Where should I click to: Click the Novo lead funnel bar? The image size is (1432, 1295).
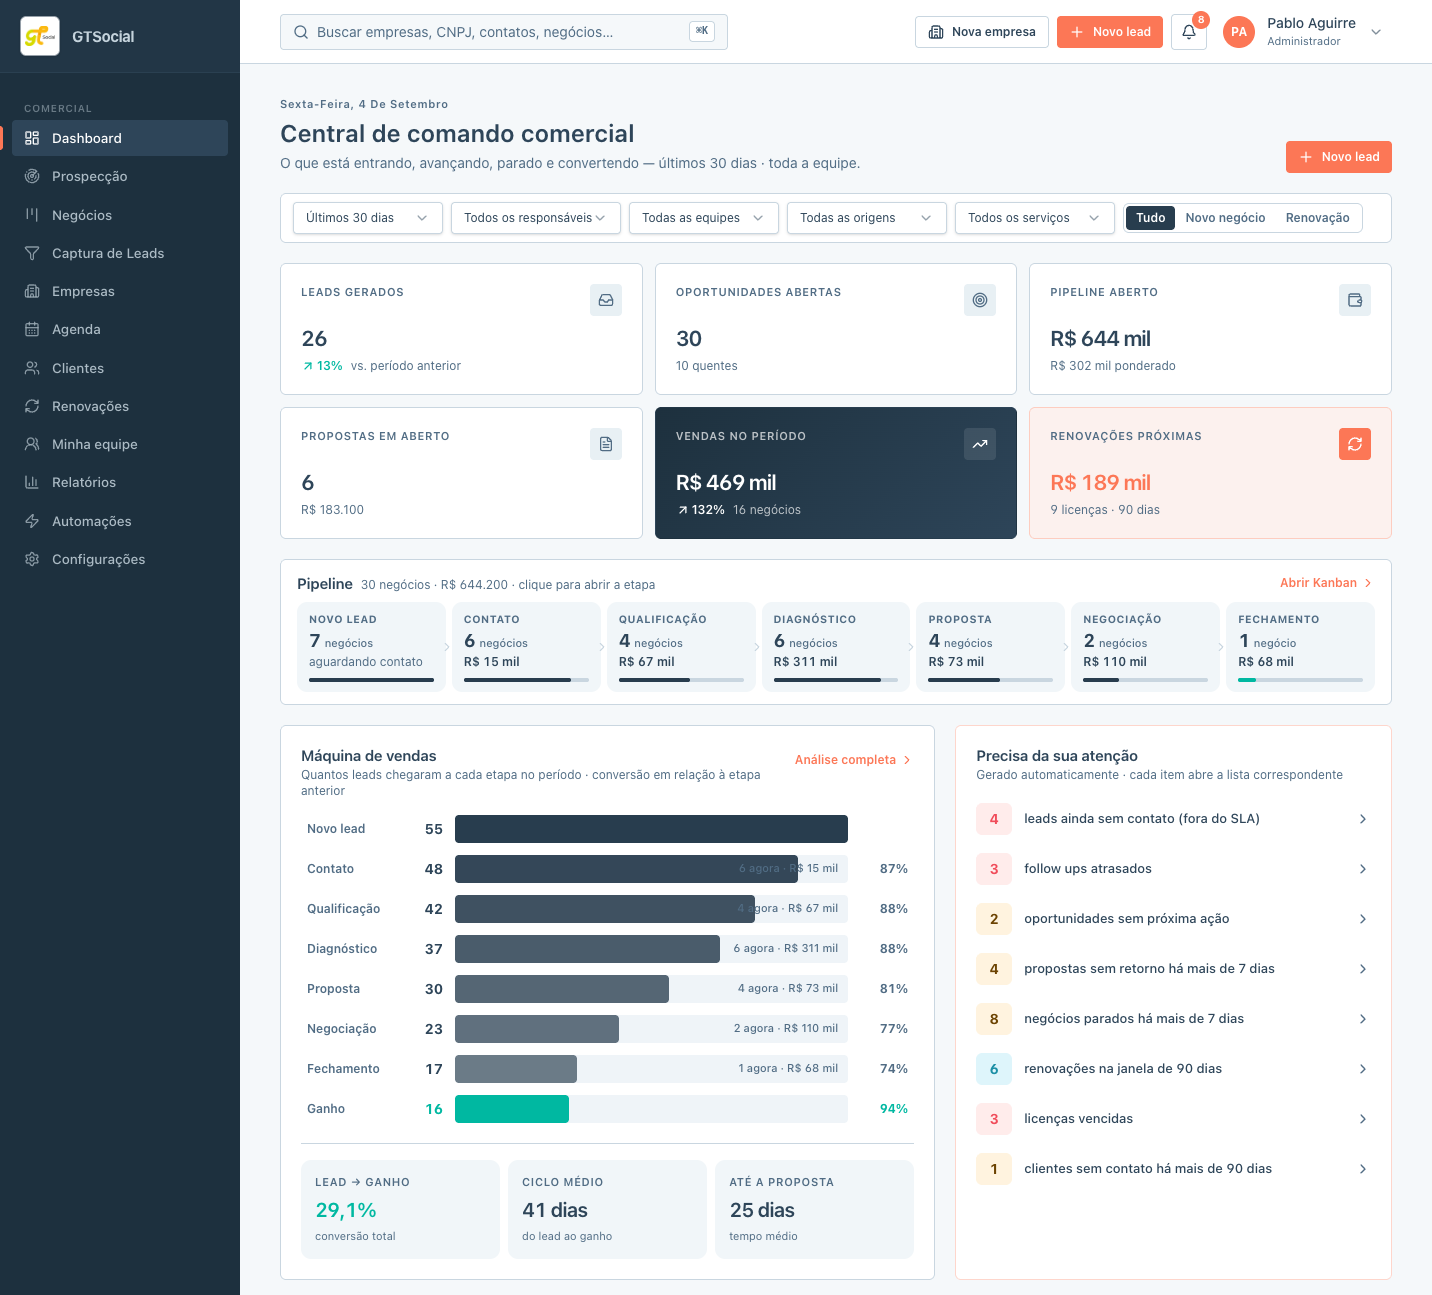click(651, 829)
